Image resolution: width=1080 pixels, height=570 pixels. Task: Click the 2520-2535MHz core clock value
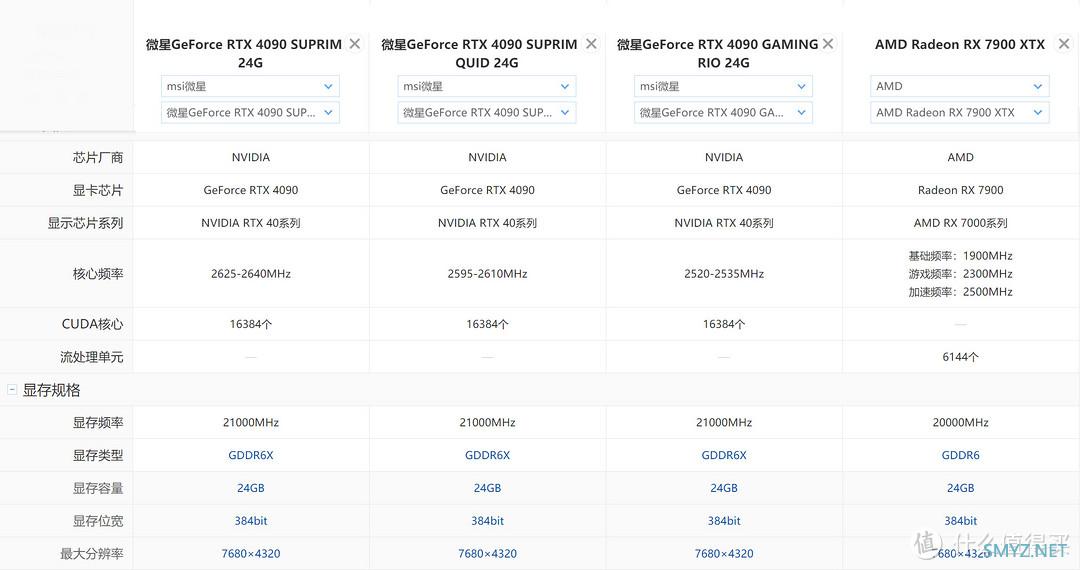click(x=724, y=274)
